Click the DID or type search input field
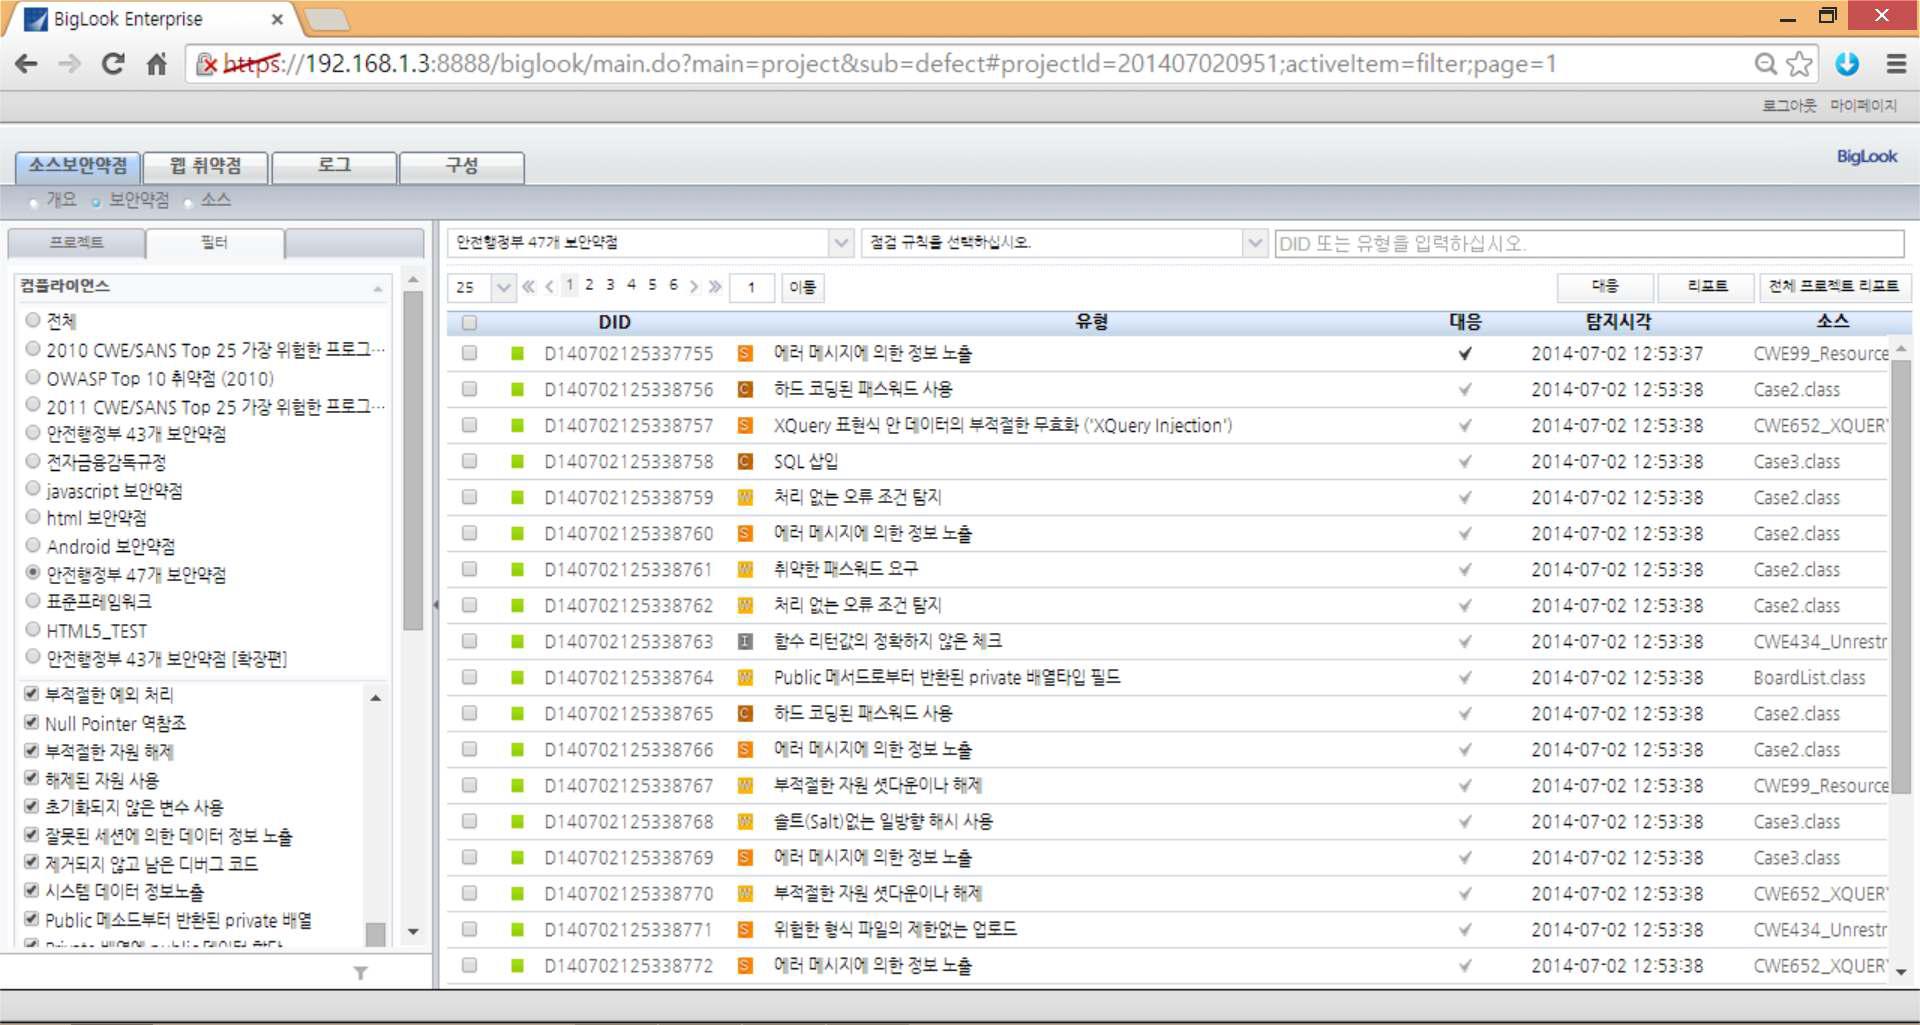The width and height of the screenshot is (1920, 1025). [1589, 244]
